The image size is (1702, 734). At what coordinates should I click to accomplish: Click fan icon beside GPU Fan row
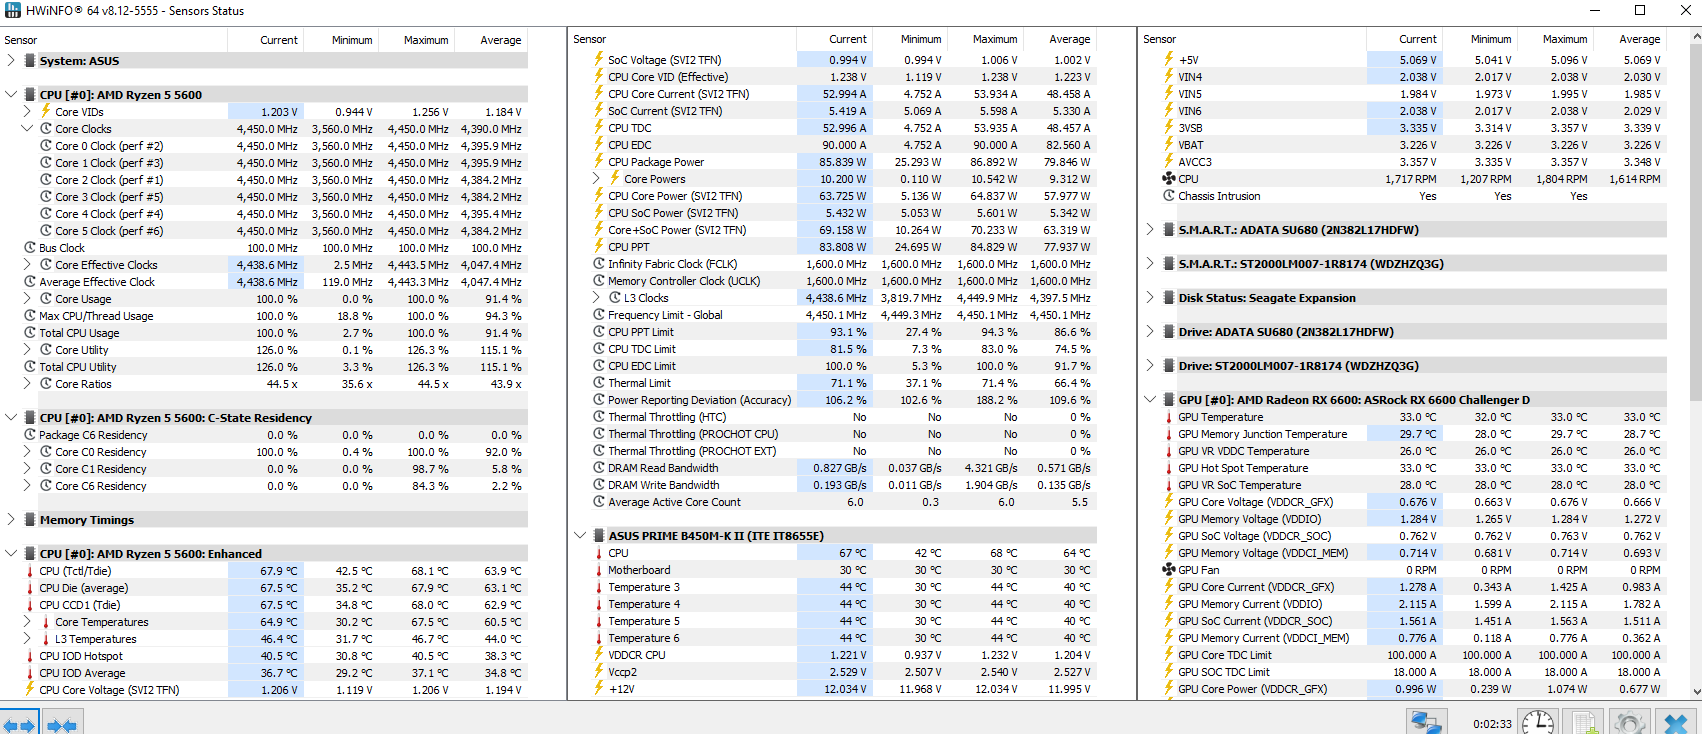(x=1168, y=570)
